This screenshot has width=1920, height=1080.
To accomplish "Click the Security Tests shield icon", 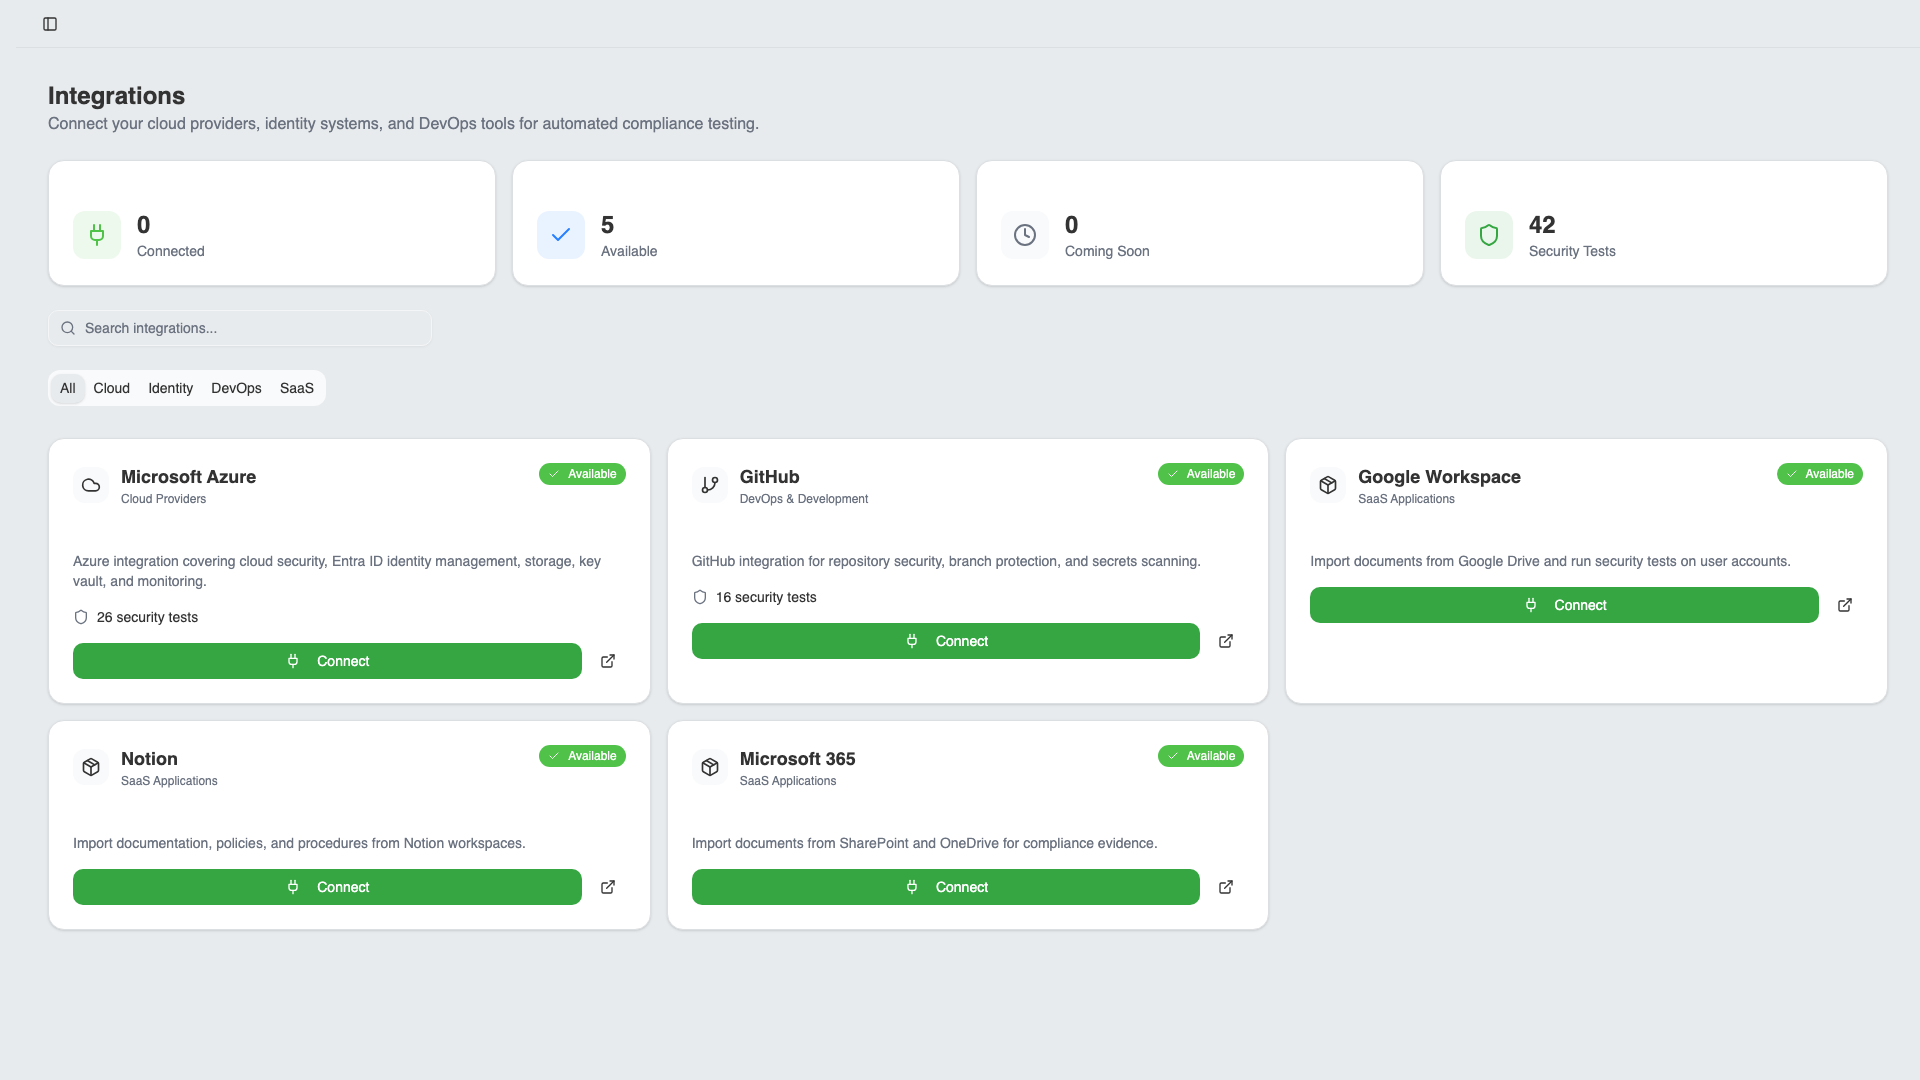I will (1489, 235).
